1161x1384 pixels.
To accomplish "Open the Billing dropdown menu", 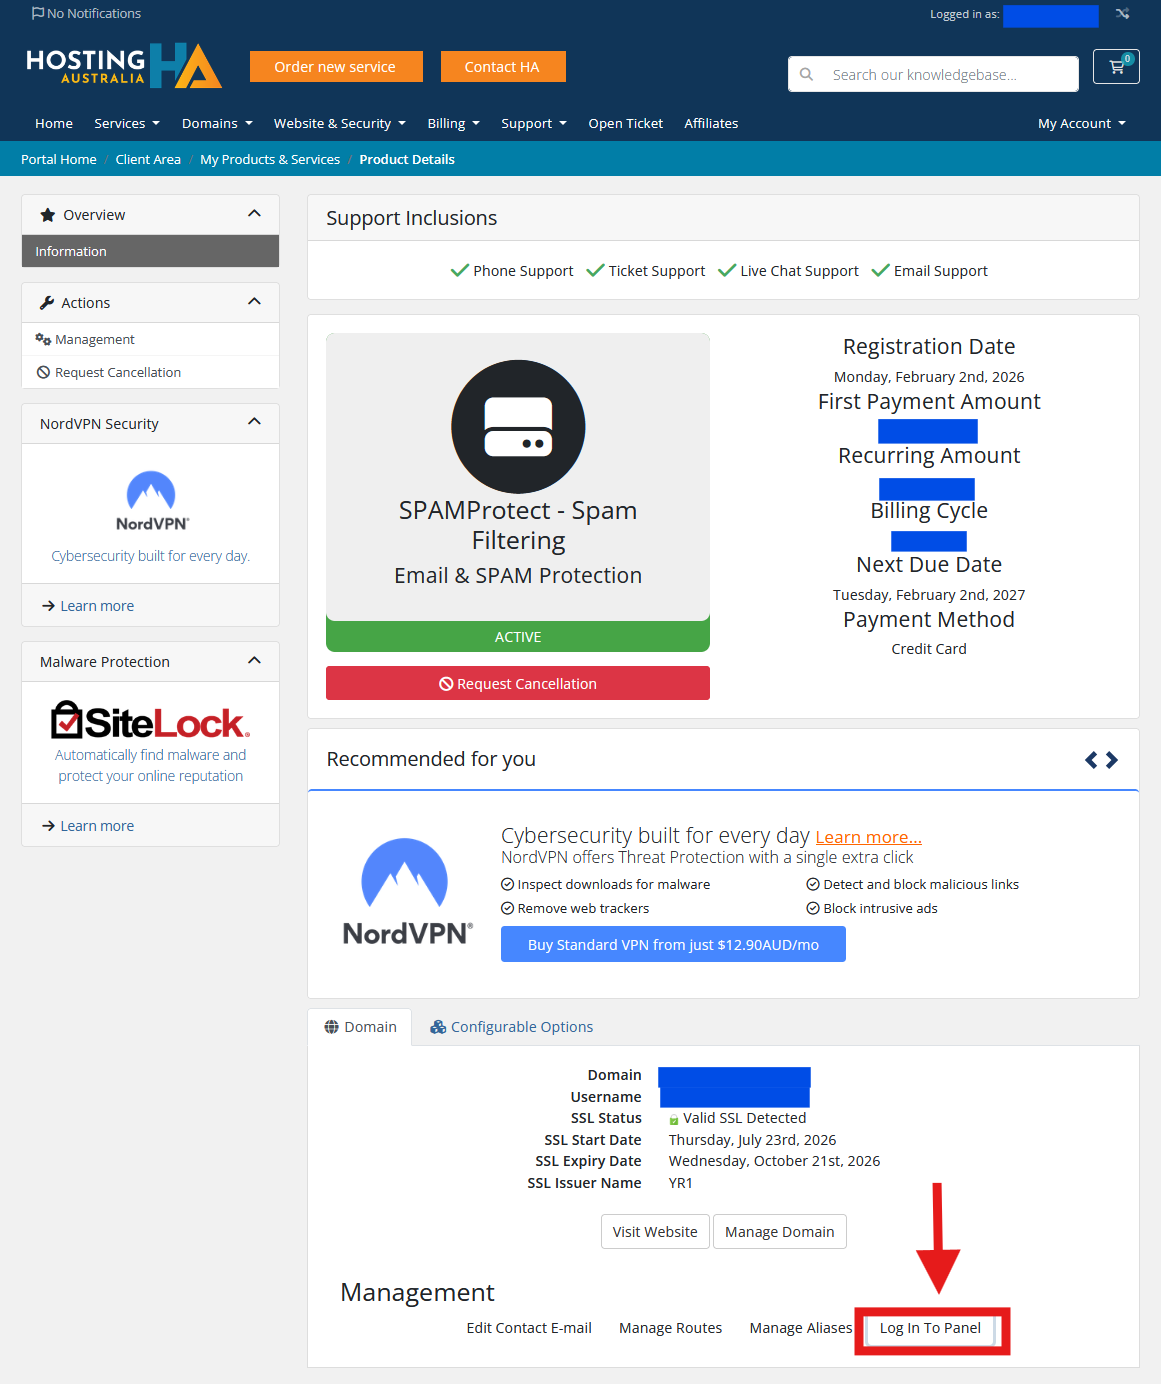I will point(454,123).
